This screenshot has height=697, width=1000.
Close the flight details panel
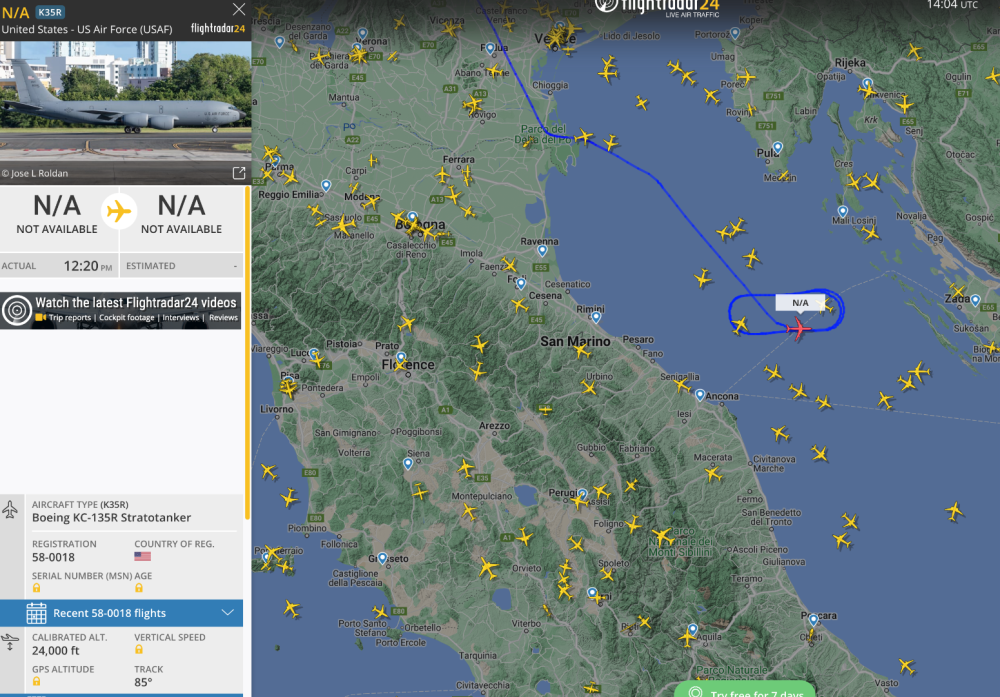238,9
